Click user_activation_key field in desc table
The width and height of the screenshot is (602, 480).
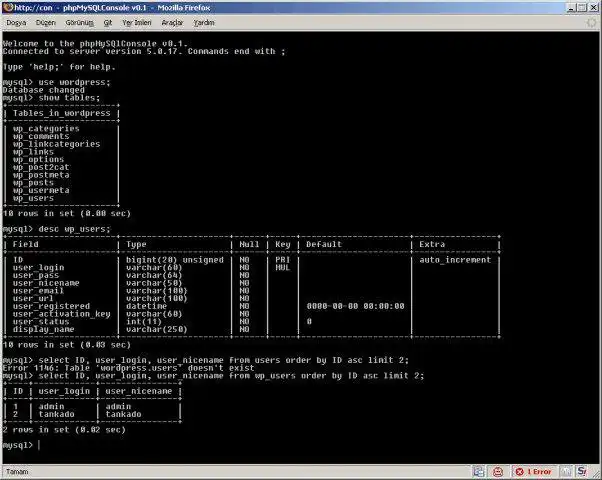coord(61,314)
